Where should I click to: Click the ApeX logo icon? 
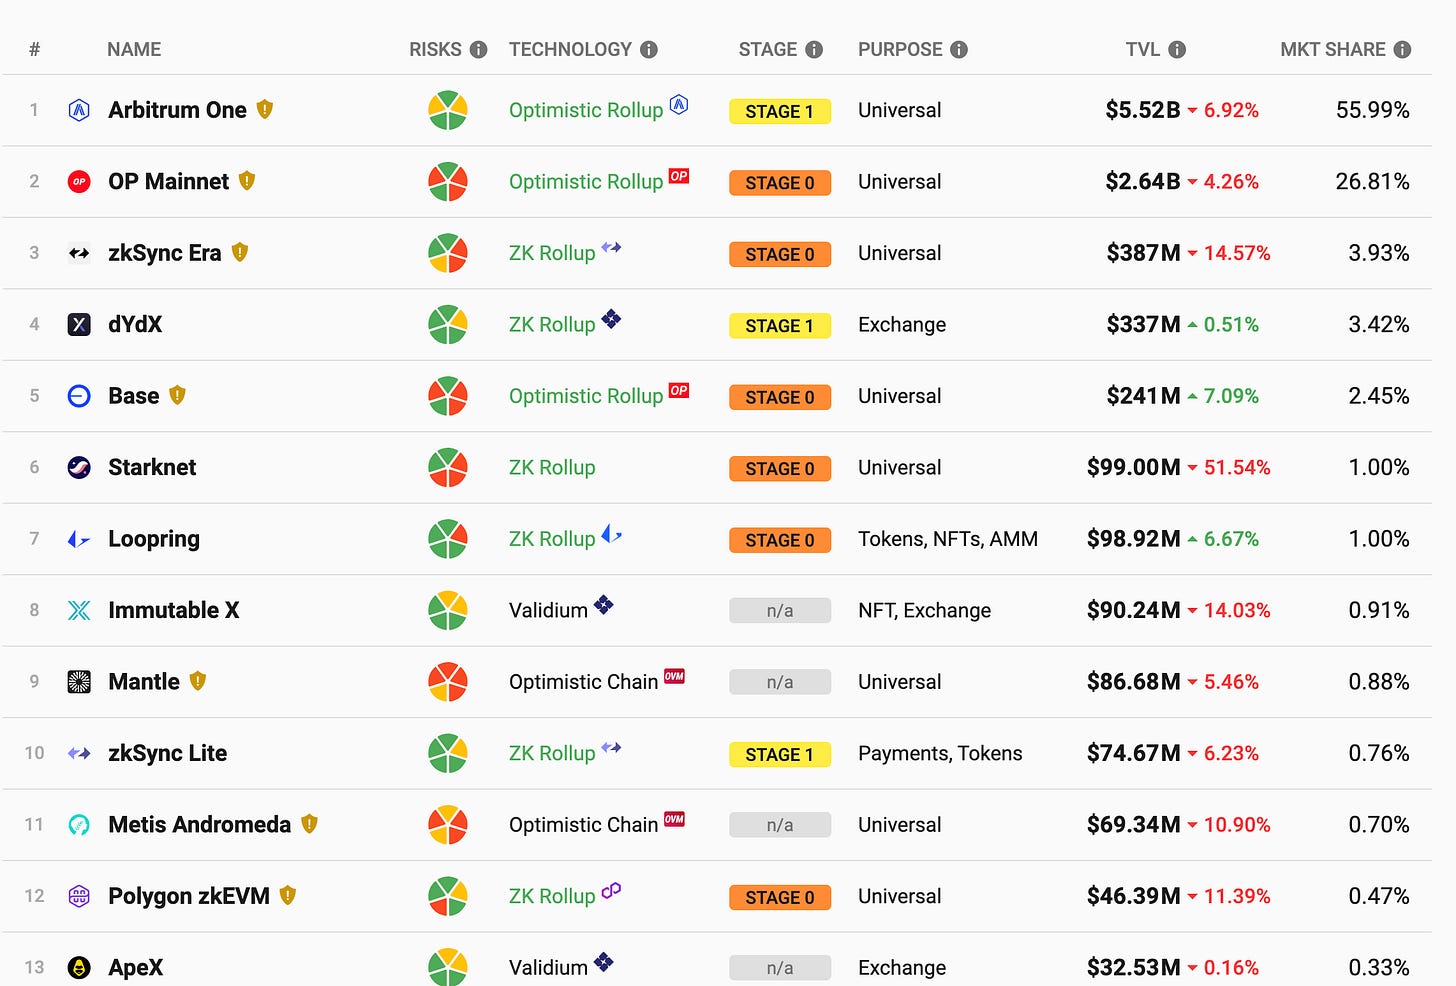[x=79, y=968]
